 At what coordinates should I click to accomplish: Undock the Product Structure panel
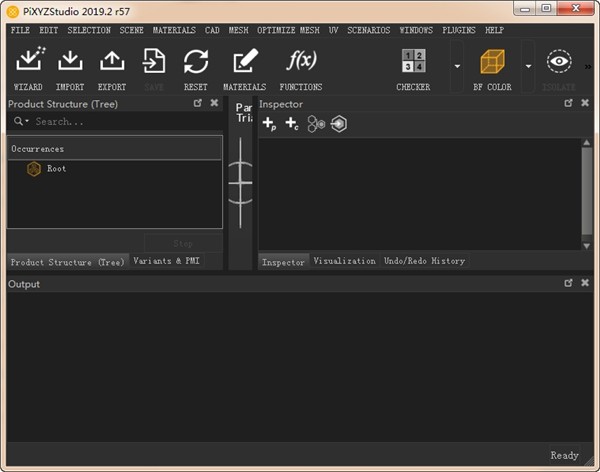(x=197, y=103)
